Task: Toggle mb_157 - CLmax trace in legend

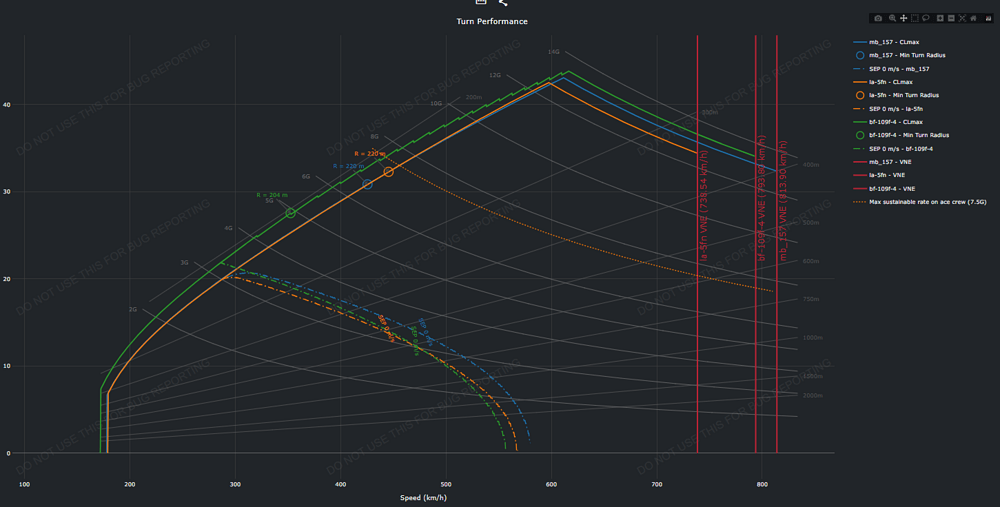Action: coord(896,42)
